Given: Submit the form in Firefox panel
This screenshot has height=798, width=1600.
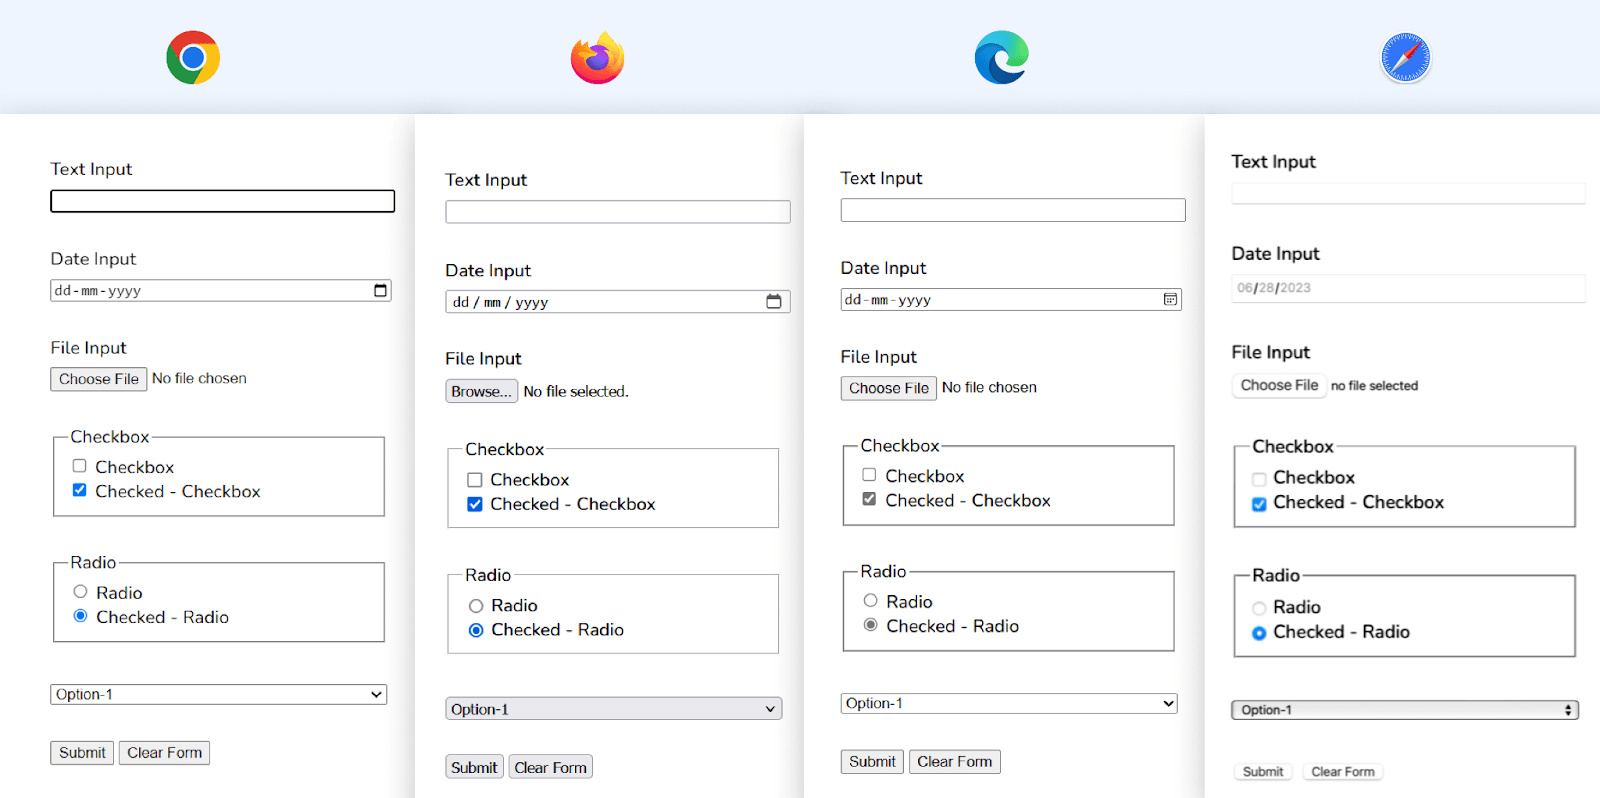Looking at the screenshot, I should pos(474,767).
